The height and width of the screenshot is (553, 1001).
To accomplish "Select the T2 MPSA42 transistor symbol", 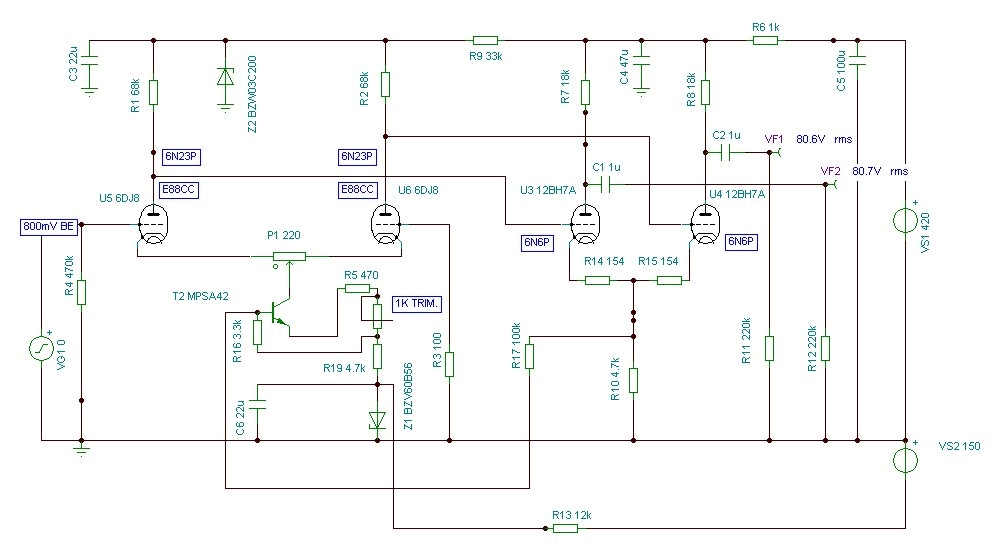I will (x=280, y=314).
